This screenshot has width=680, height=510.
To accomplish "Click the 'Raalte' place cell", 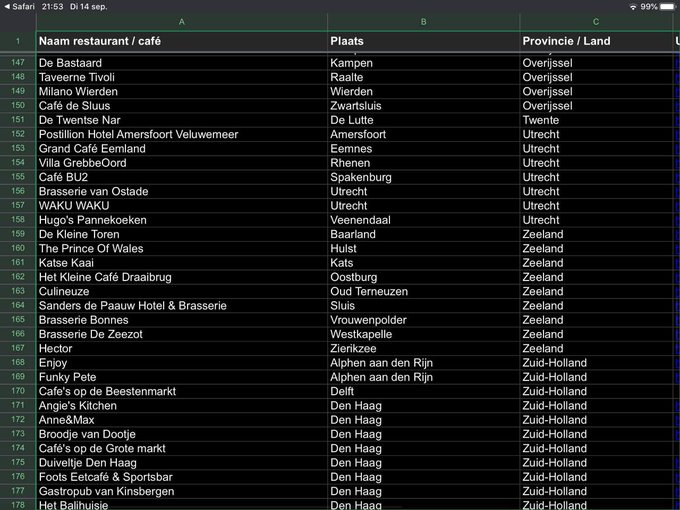I will [x=423, y=77].
